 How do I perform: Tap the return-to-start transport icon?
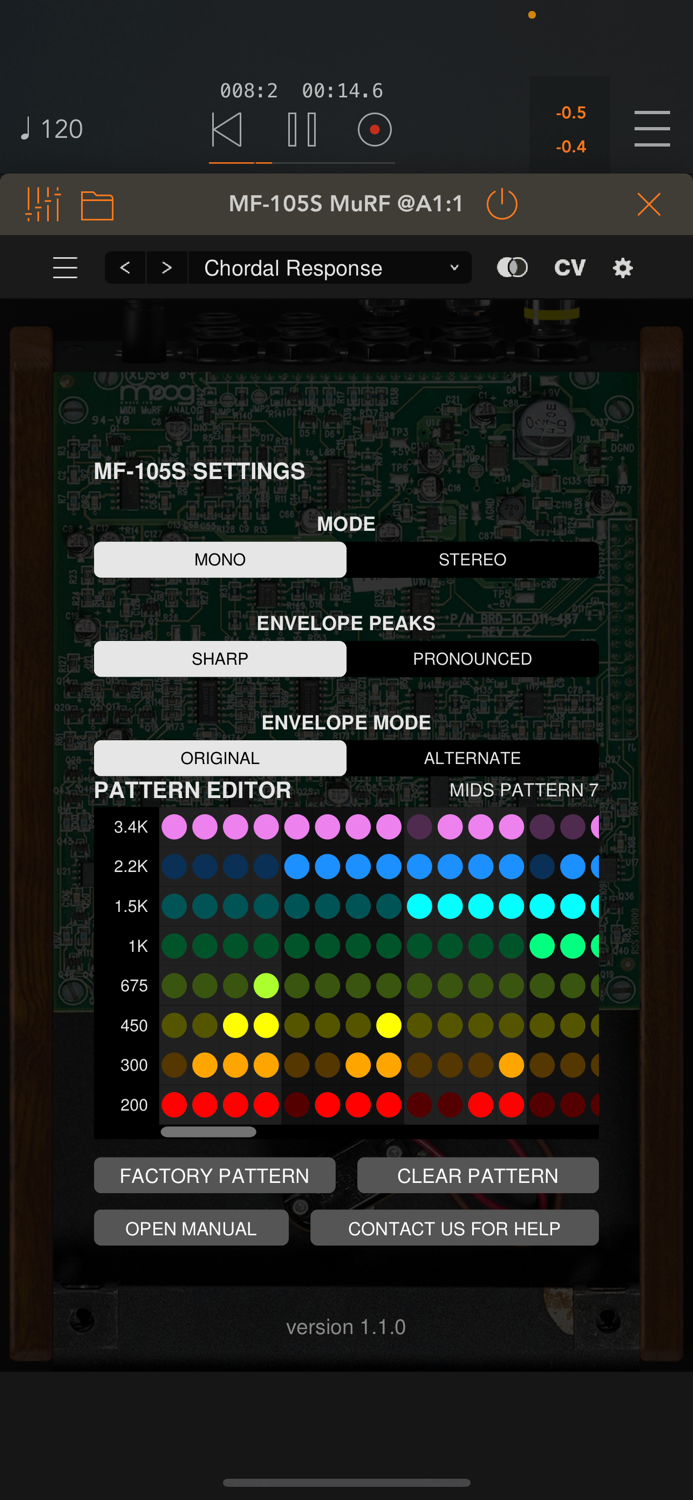coord(227,130)
